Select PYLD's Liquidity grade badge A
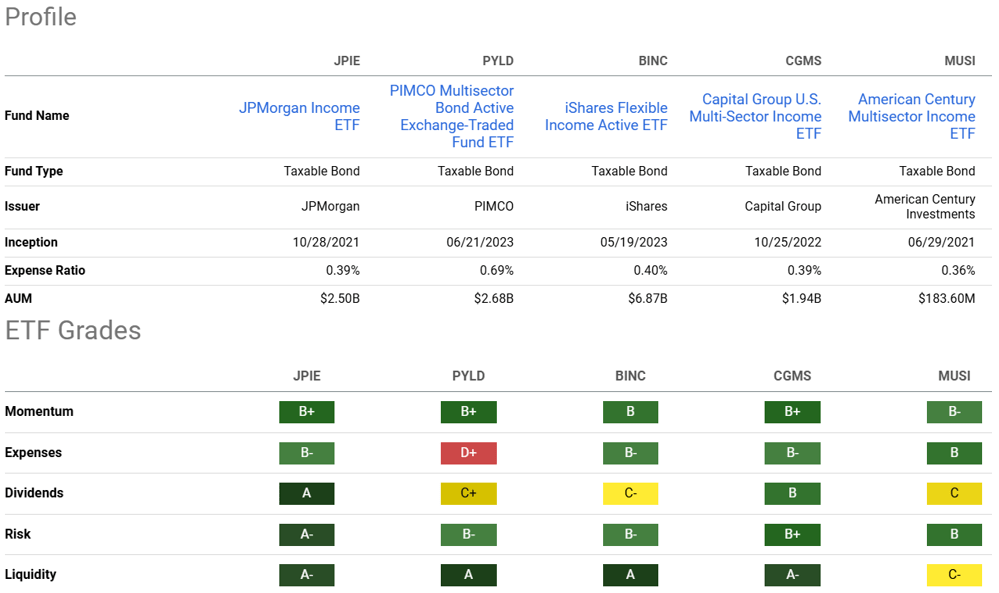The width and height of the screenshot is (999, 593). click(x=468, y=575)
